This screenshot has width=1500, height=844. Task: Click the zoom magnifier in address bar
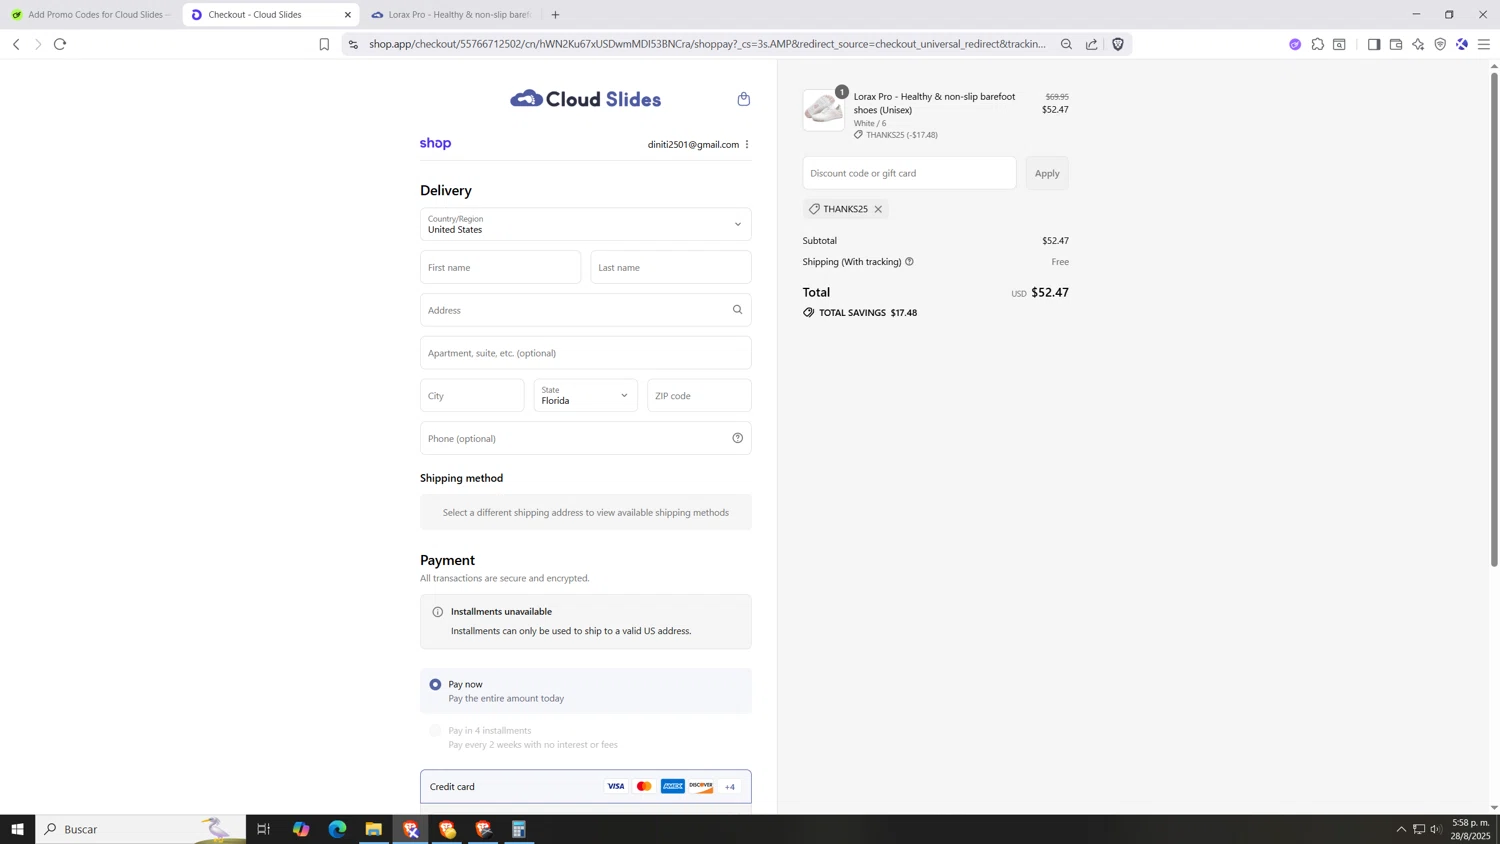(1066, 44)
